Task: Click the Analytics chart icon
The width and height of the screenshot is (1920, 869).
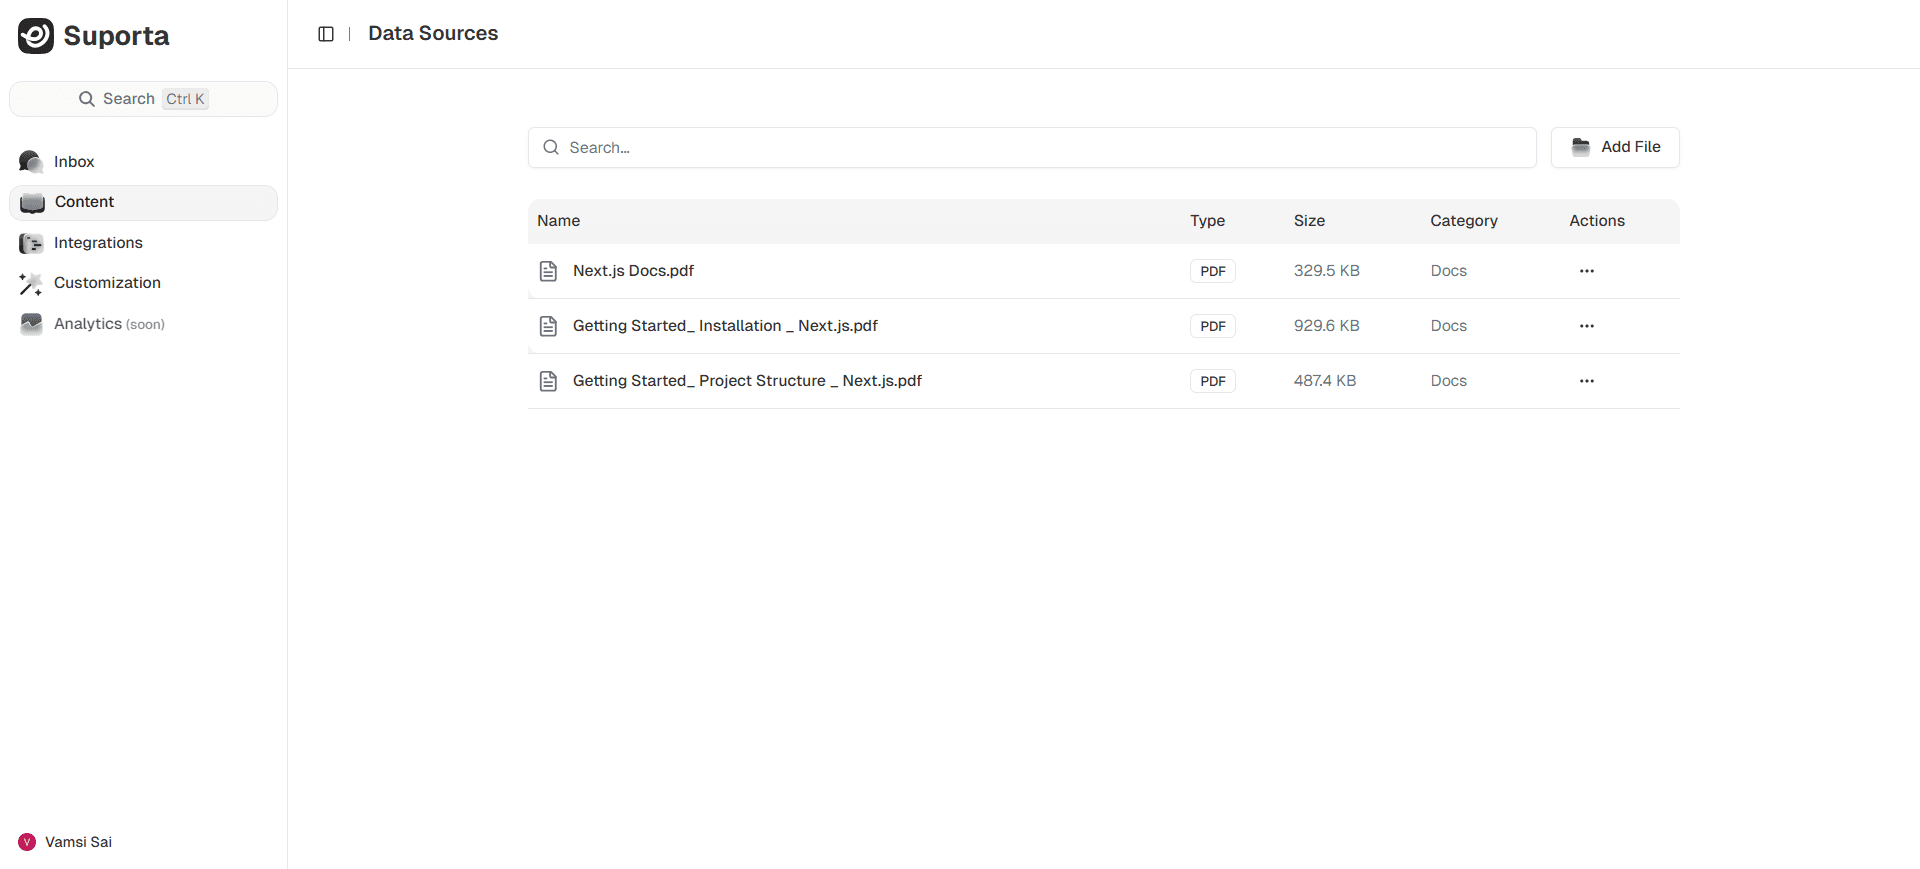Action: coord(31,324)
